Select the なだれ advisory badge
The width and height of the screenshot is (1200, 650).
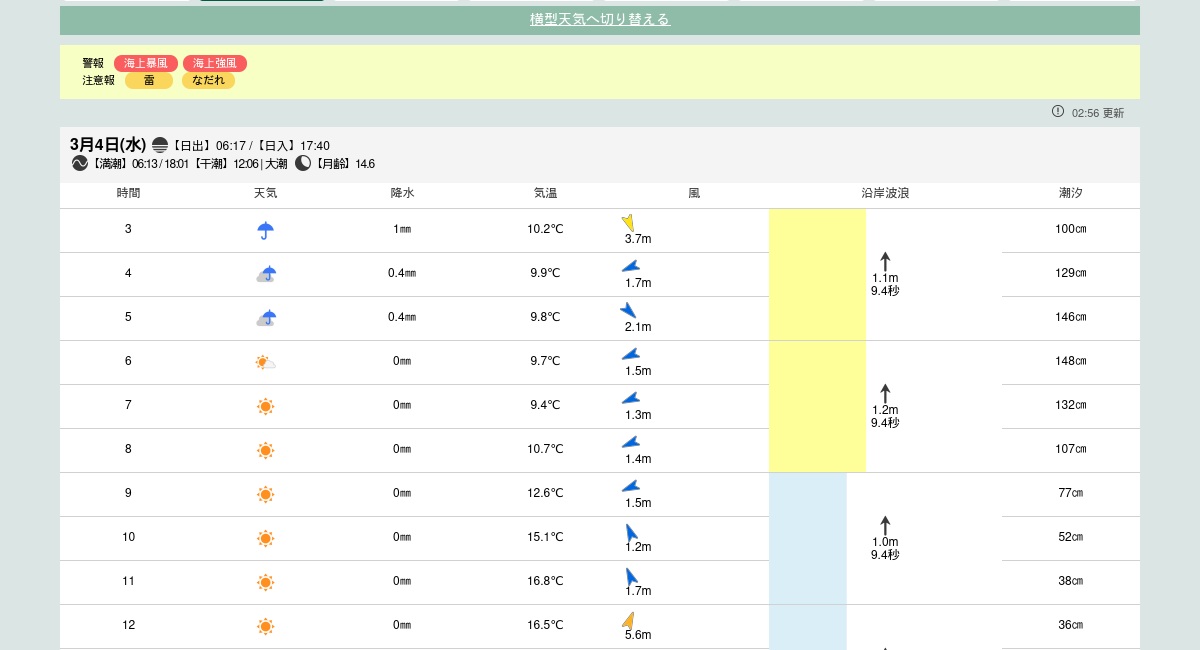pyautogui.click(x=208, y=80)
